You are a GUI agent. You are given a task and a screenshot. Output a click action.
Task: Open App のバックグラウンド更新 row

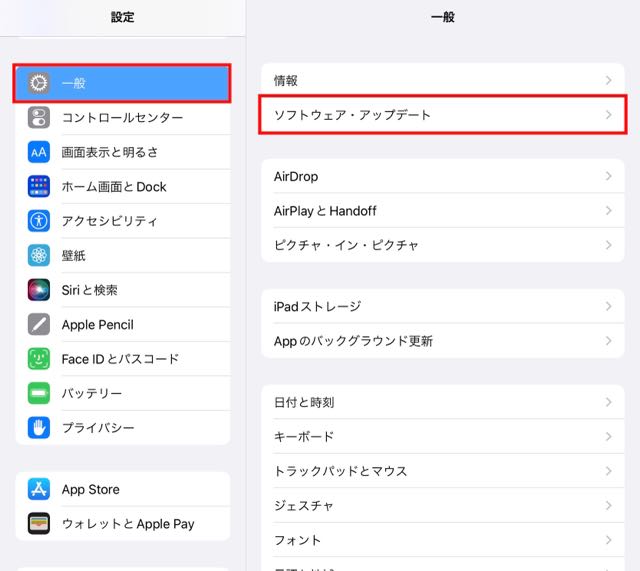click(443, 341)
